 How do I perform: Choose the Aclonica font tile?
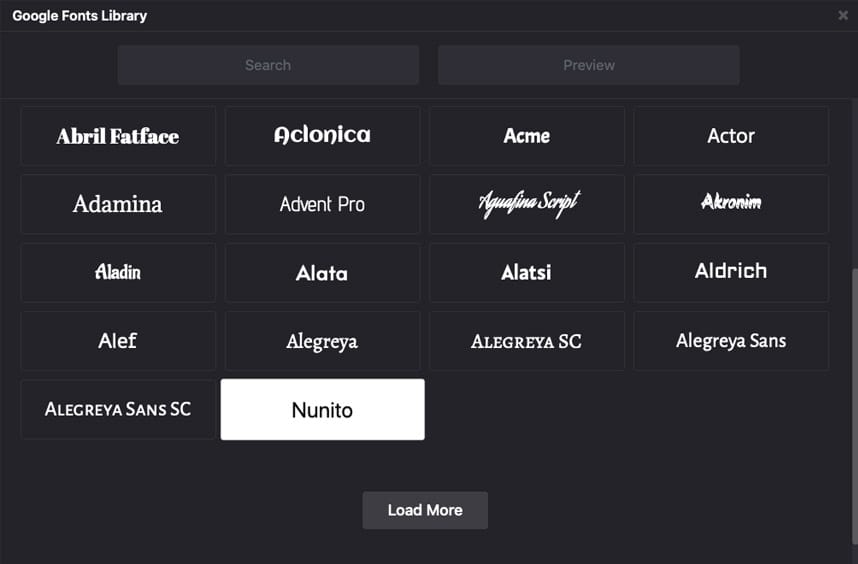coord(322,136)
